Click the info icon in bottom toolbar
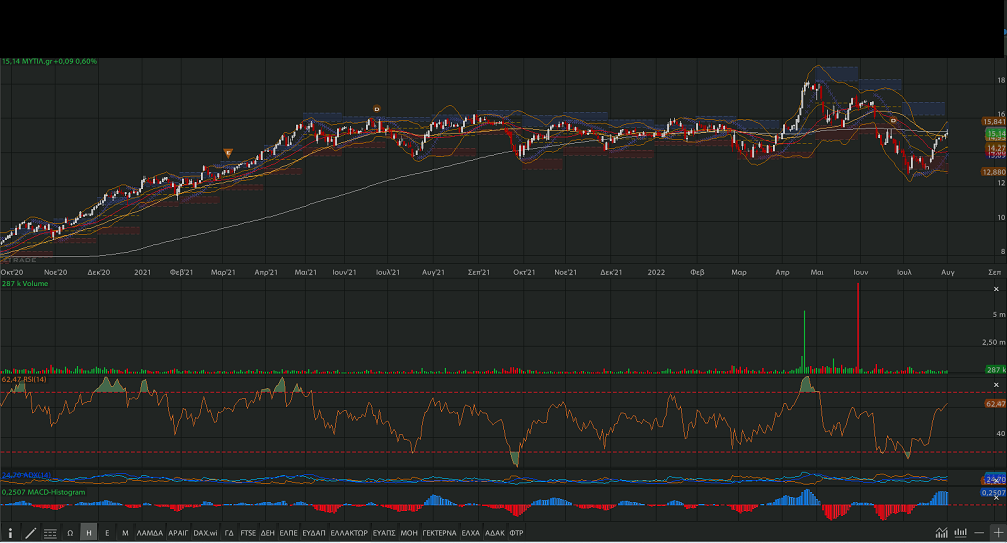The image size is (1007, 543). 11,533
